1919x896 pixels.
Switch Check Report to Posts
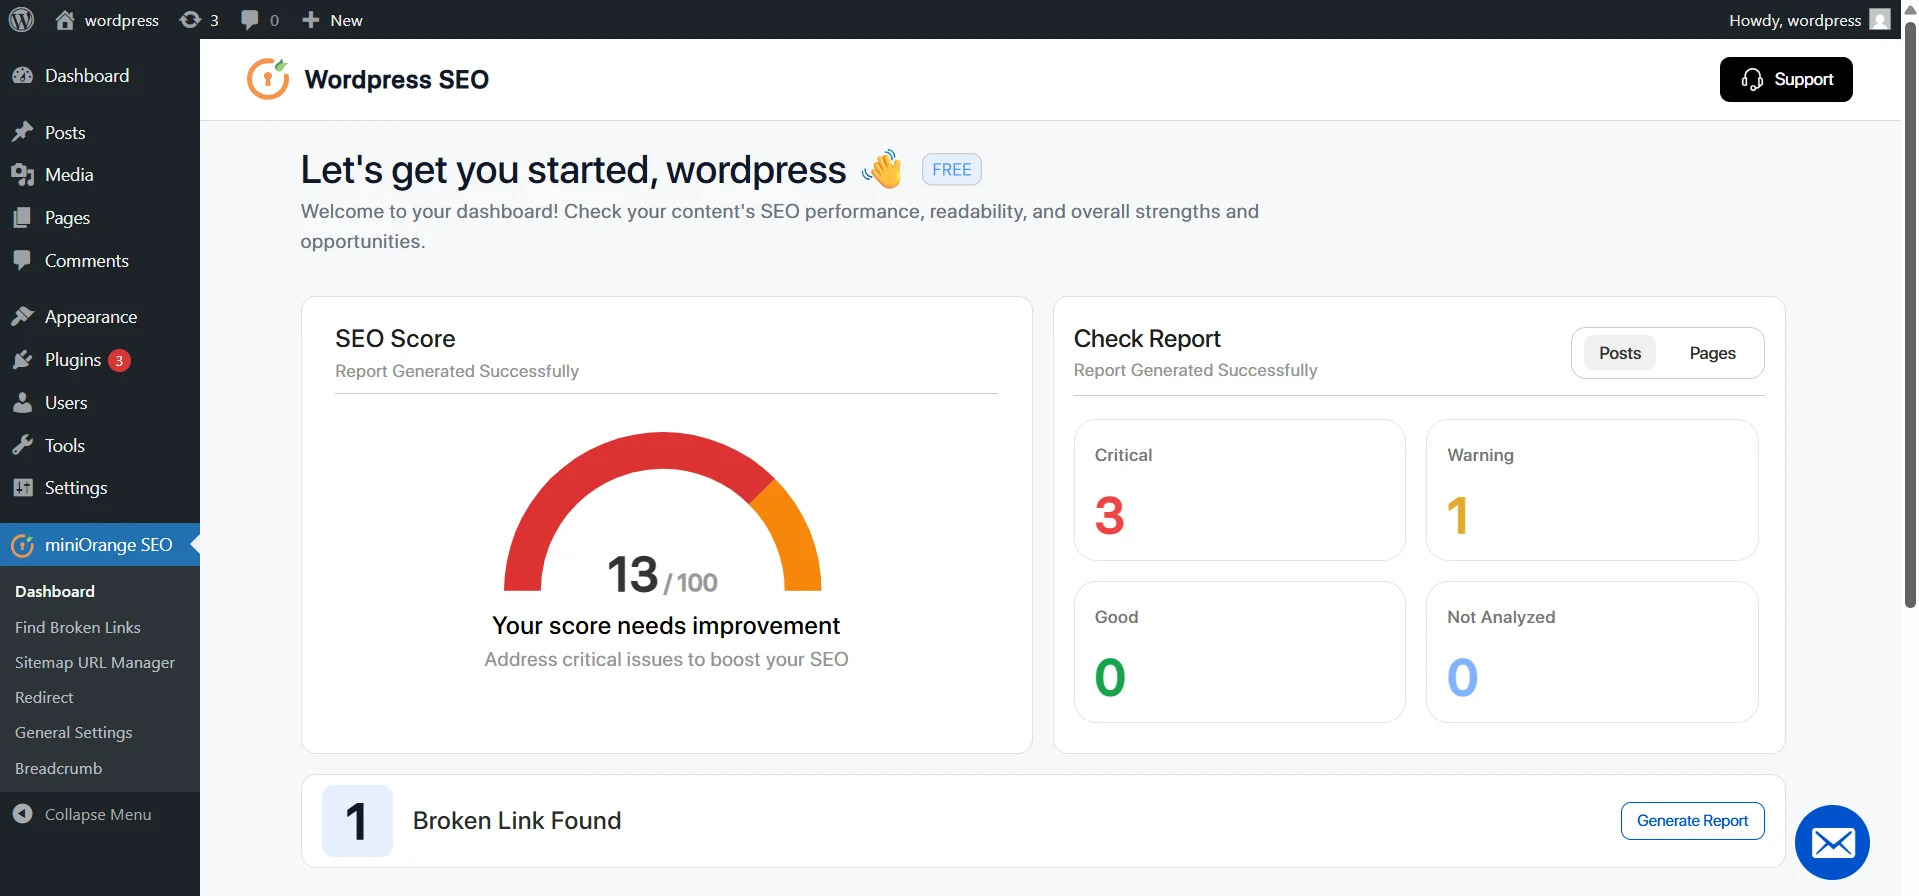click(x=1619, y=353)
